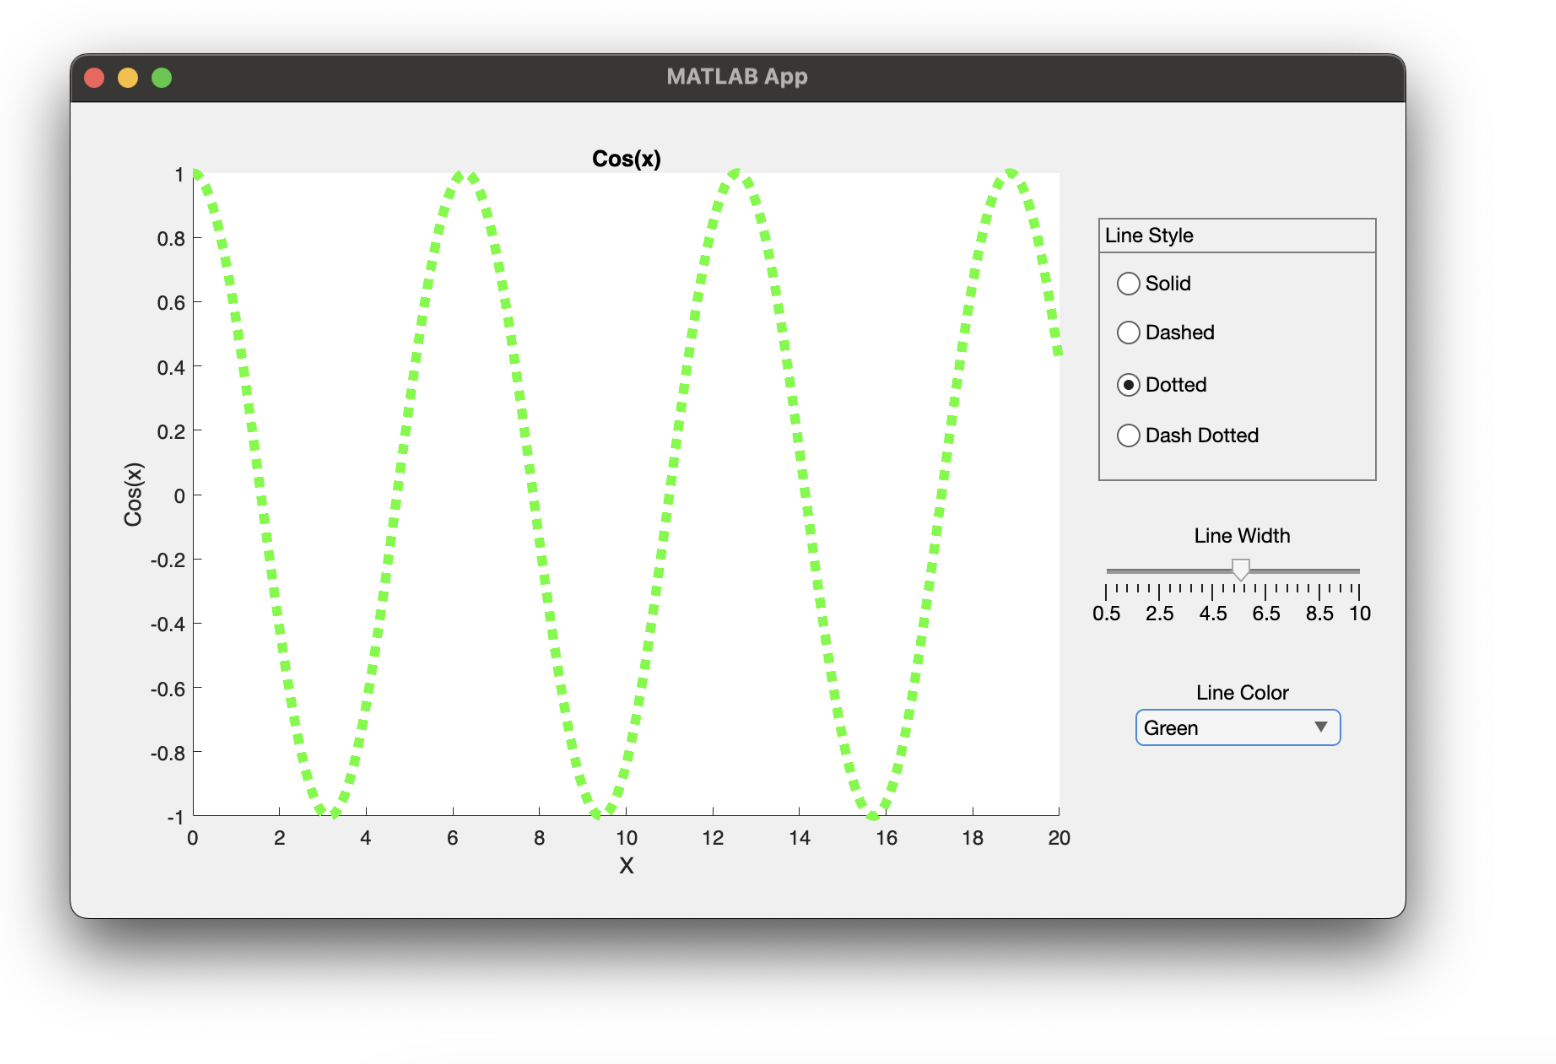Click the X axis label

pyautogui.click(x=626, y=866)
